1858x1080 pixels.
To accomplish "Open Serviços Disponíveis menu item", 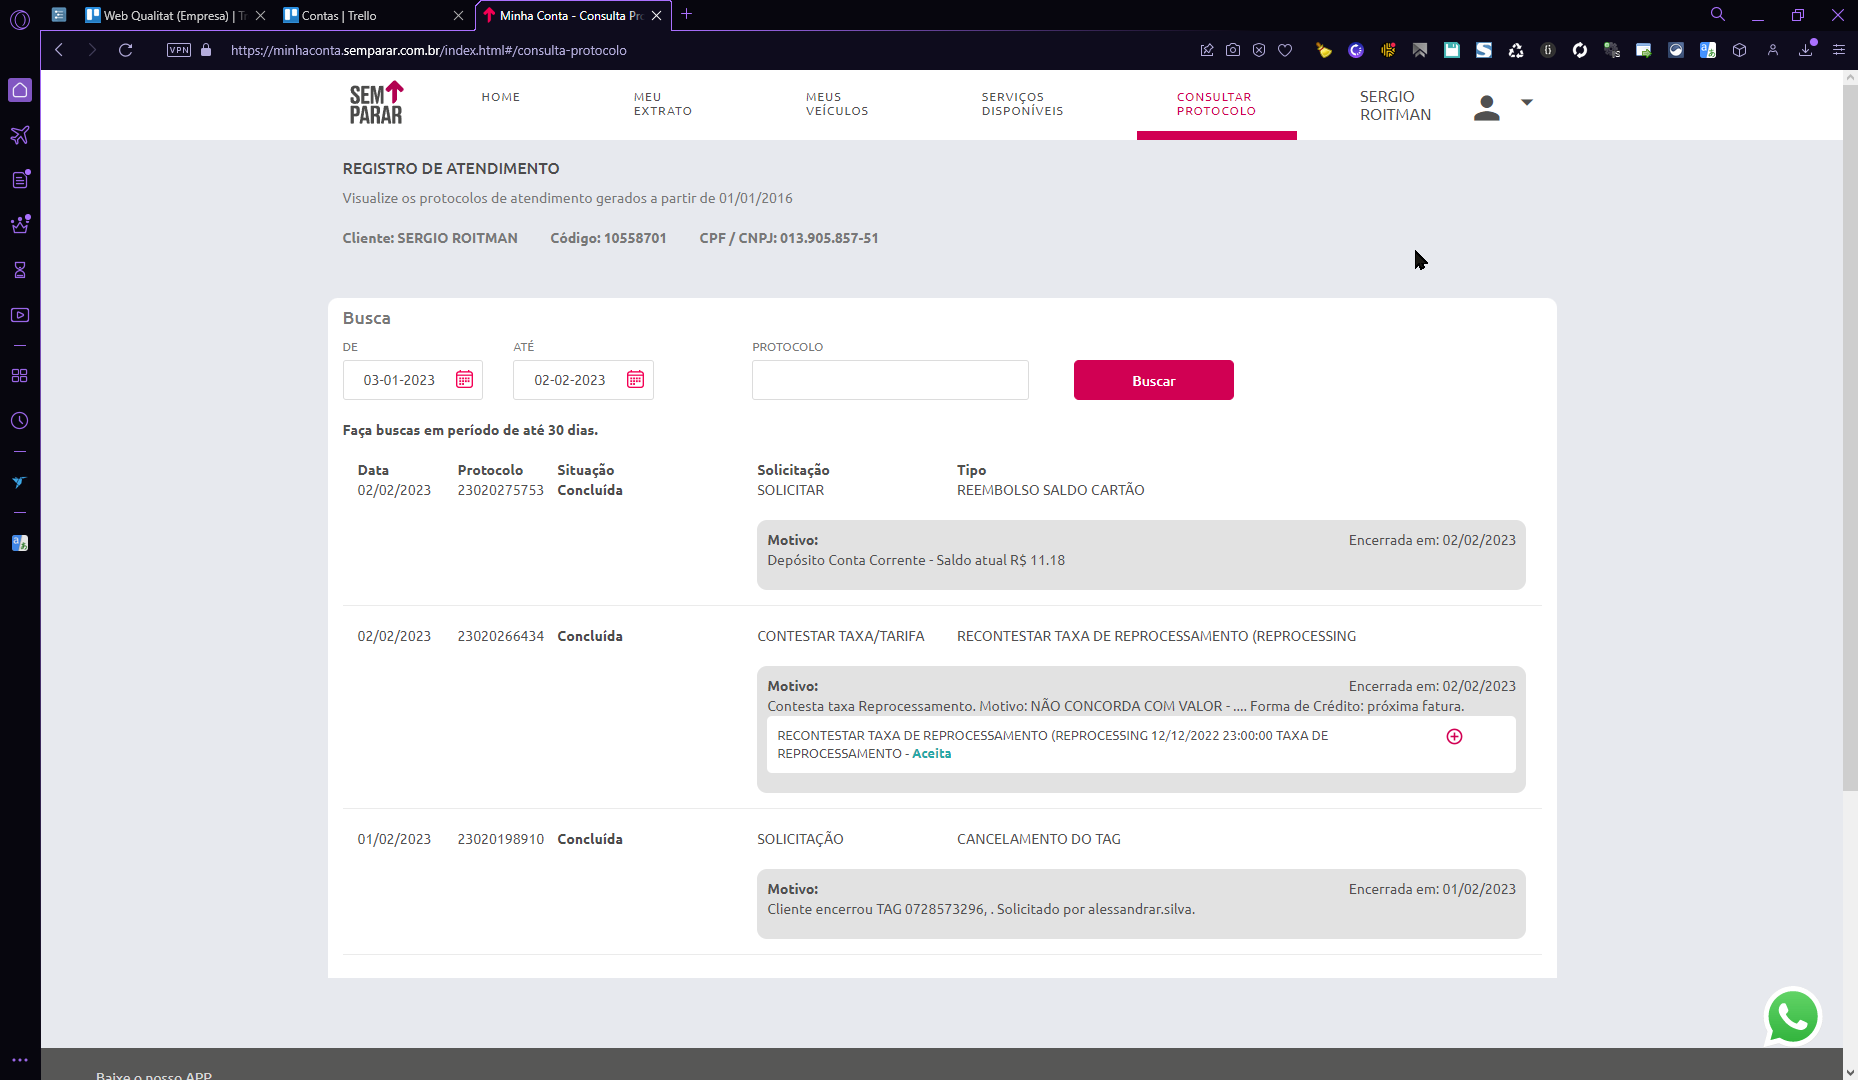I will coord(1022,104).
